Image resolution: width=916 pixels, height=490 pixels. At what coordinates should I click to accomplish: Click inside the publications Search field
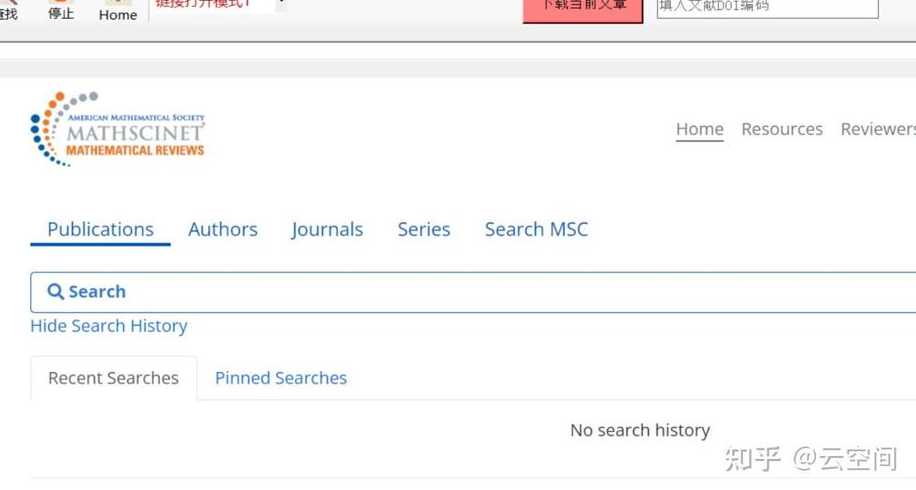click(x=473, y=292)
